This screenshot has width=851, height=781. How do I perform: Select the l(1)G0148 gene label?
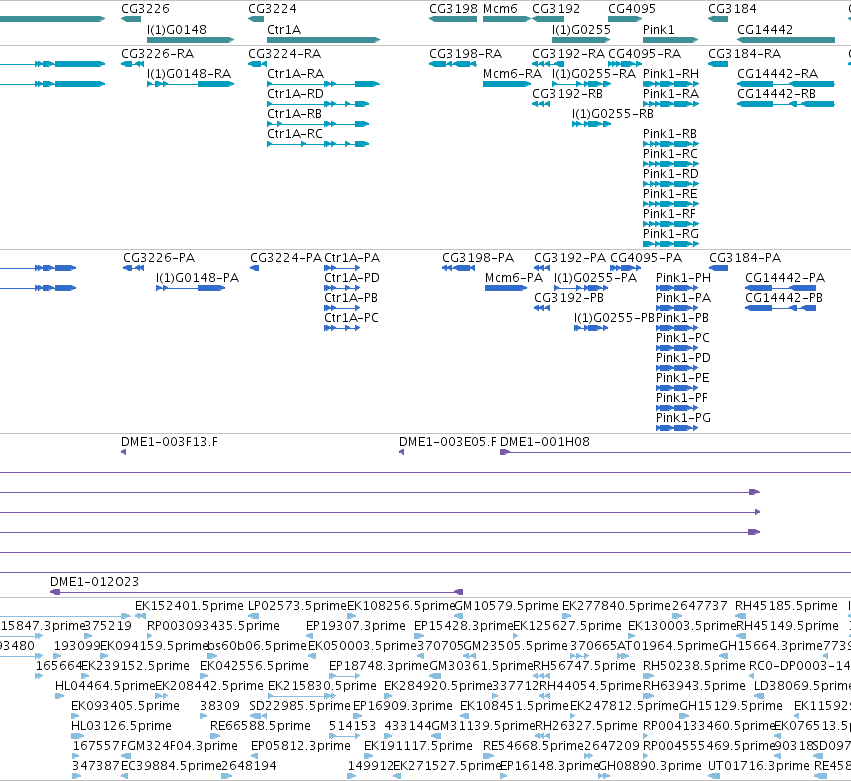(177, 29)
